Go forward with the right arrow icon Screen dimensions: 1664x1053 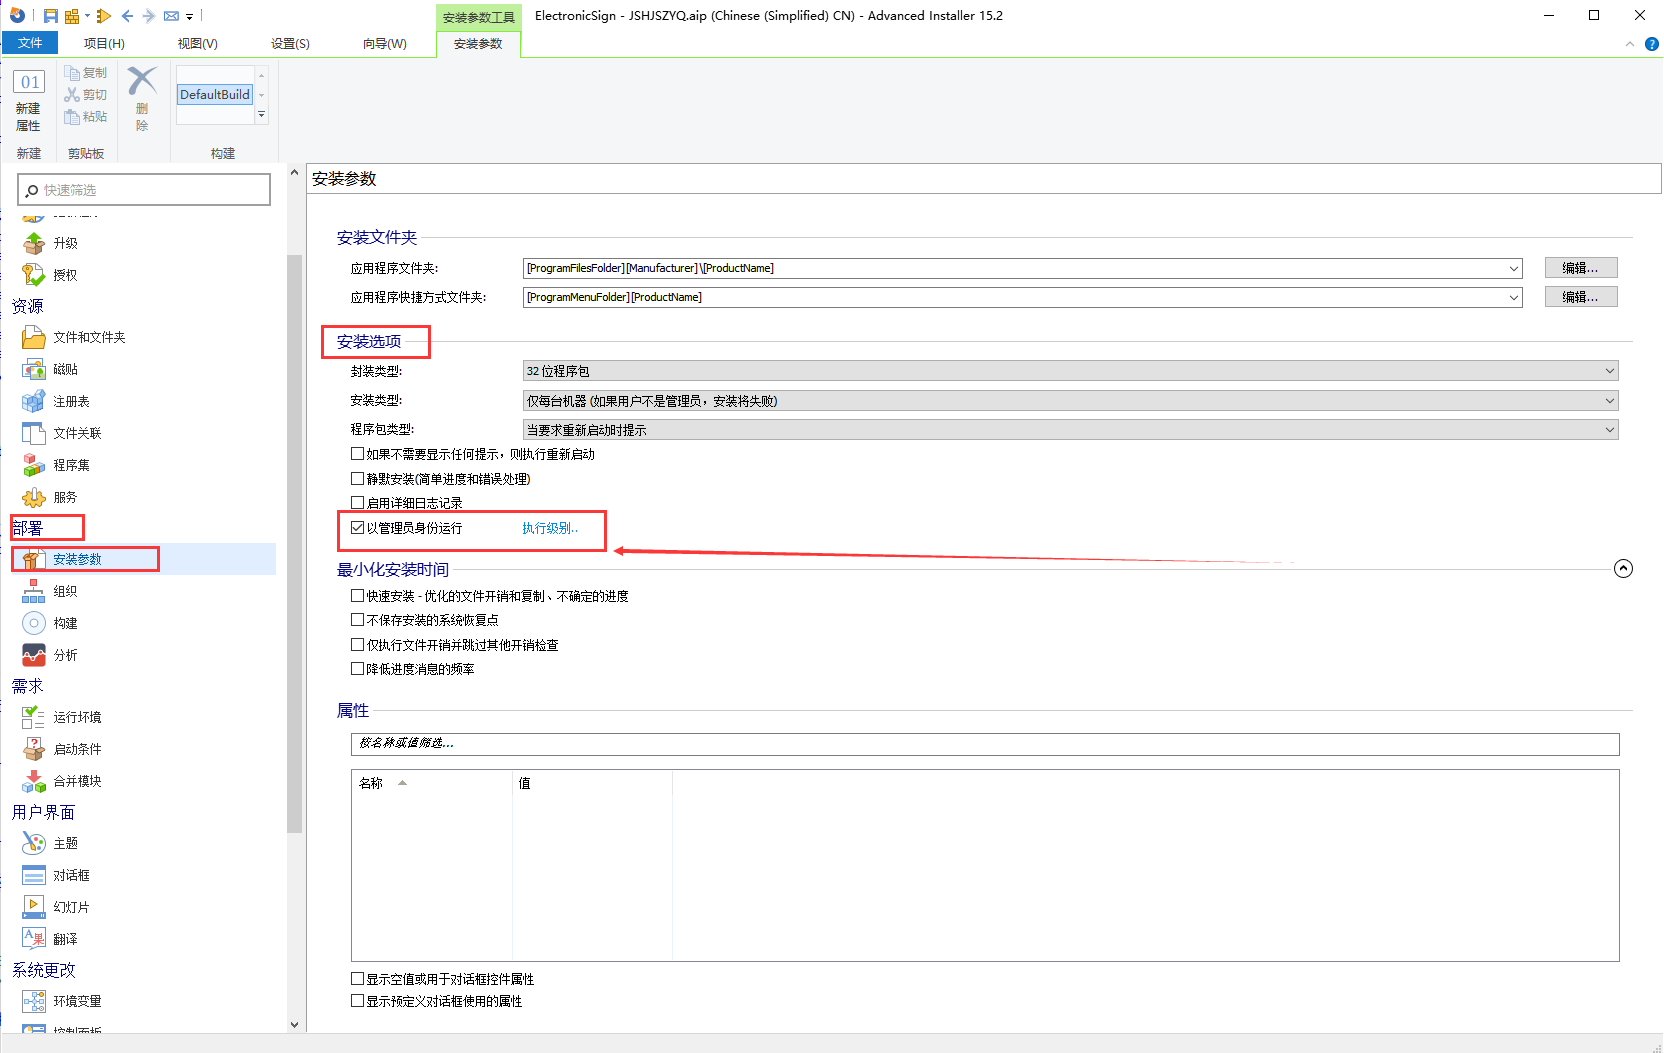(149, 16)
